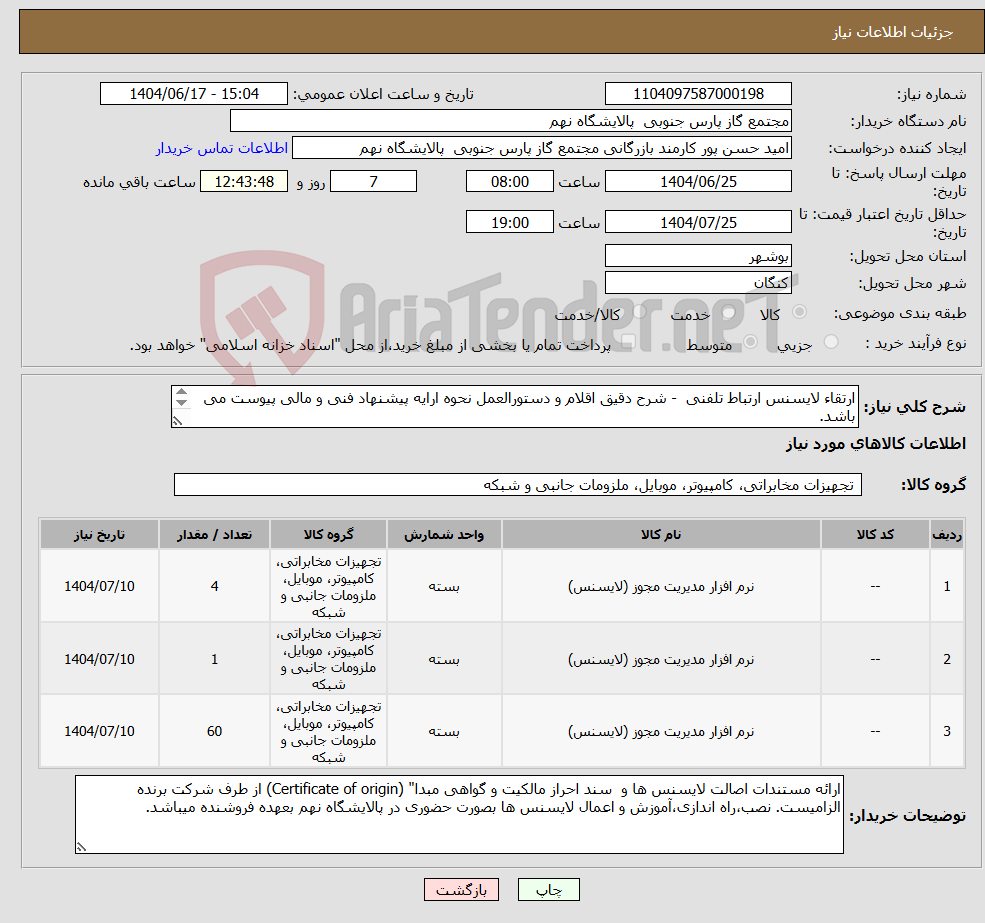Click the مهلت ارسال پاسخ date 1404/06/25
The image size is (985, 923).
698,181
